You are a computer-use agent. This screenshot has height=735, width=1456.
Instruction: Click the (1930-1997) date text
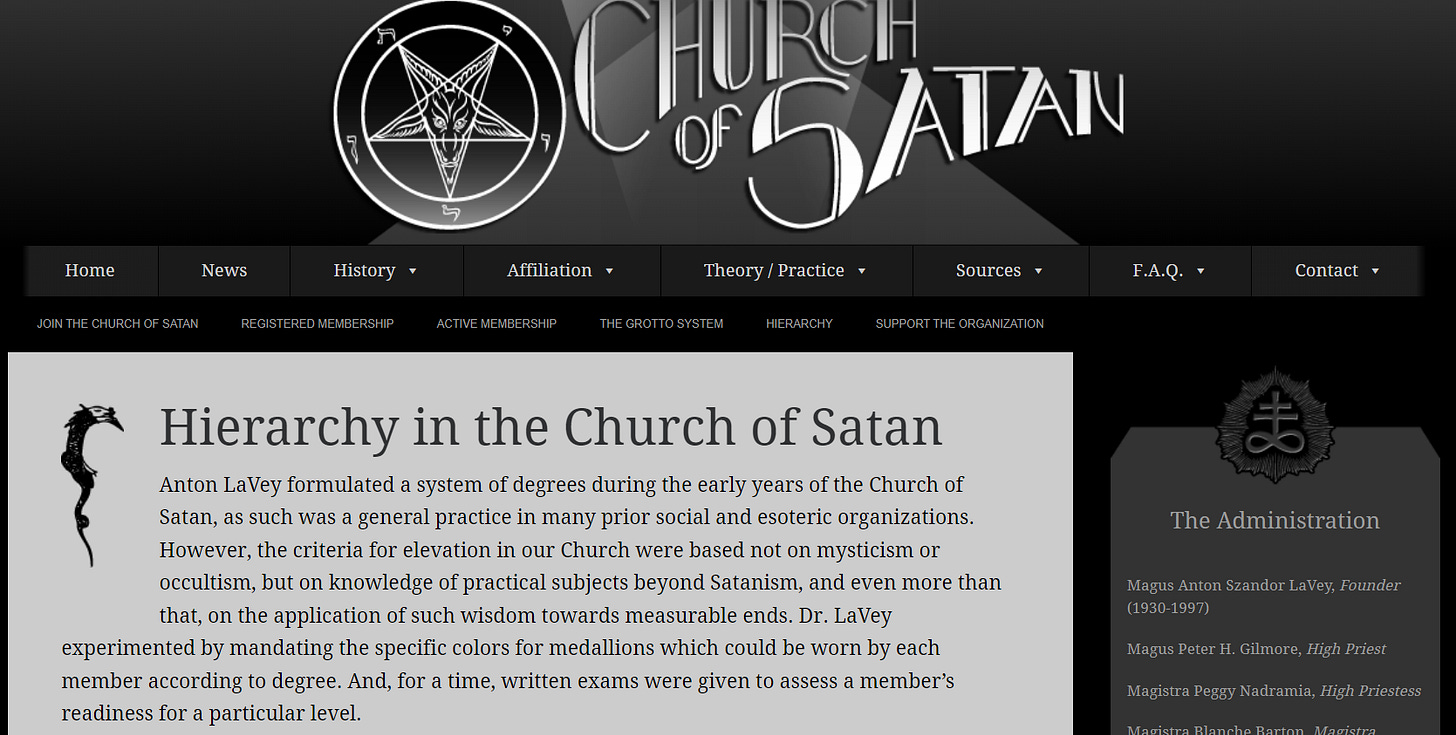tap(1168, 608)
